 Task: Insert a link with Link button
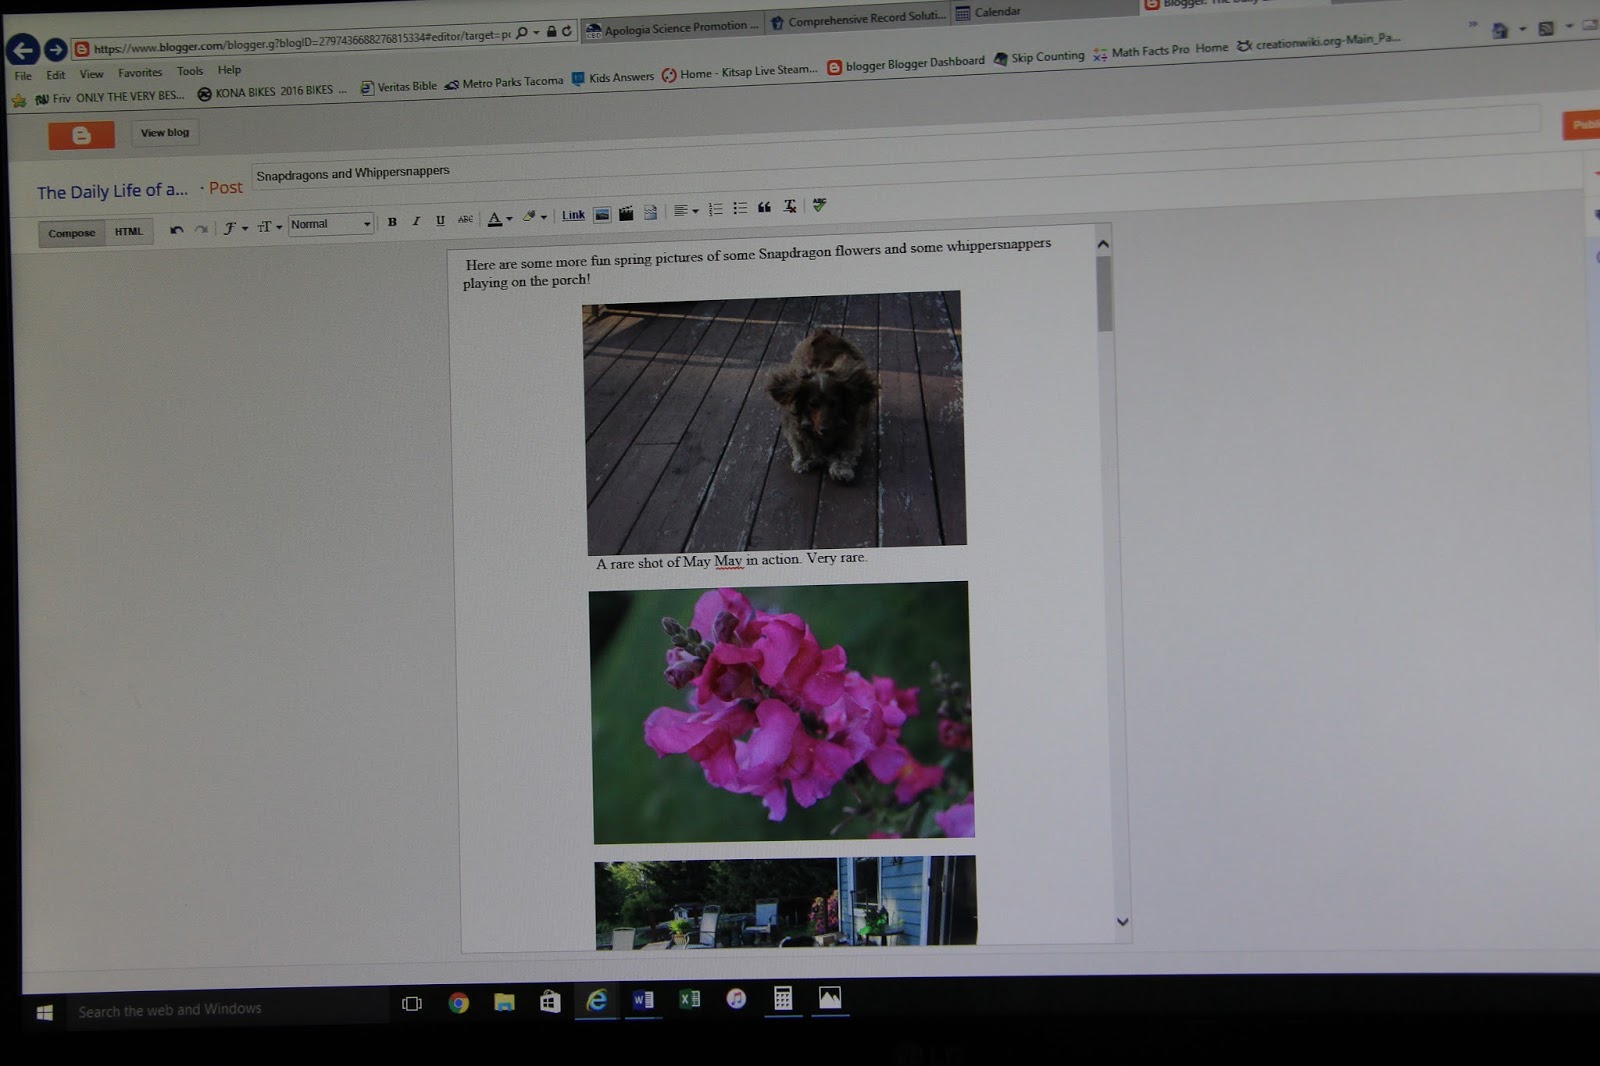(573, 215)
